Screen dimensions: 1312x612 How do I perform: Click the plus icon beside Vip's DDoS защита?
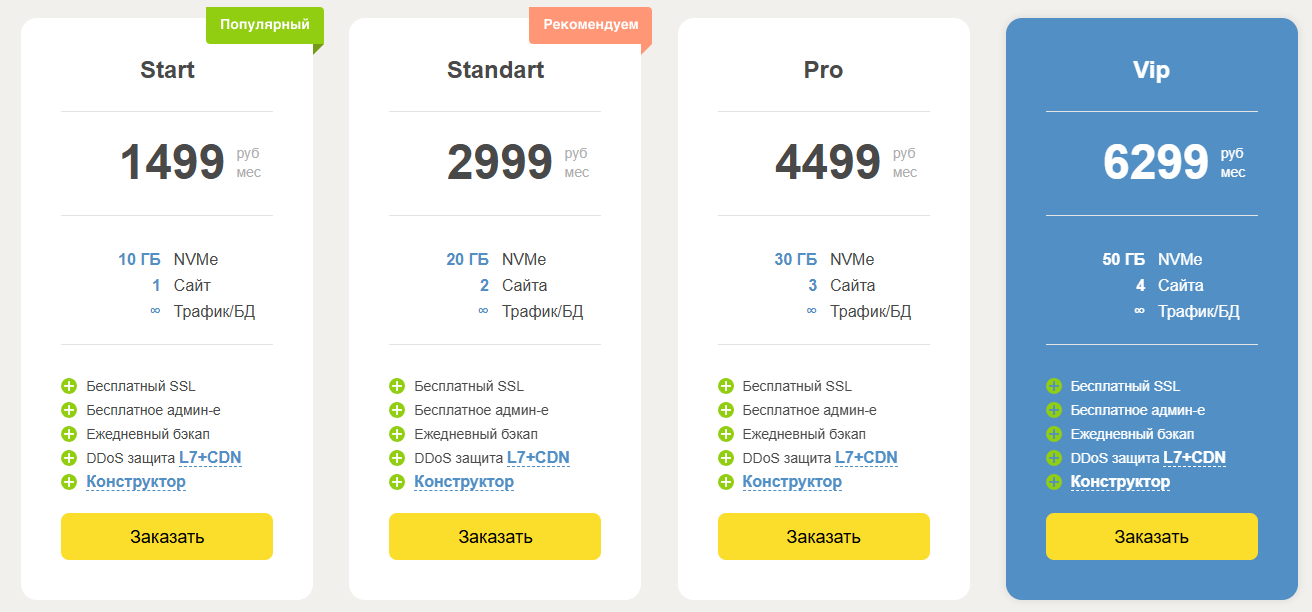click(x=1054, y=458)
